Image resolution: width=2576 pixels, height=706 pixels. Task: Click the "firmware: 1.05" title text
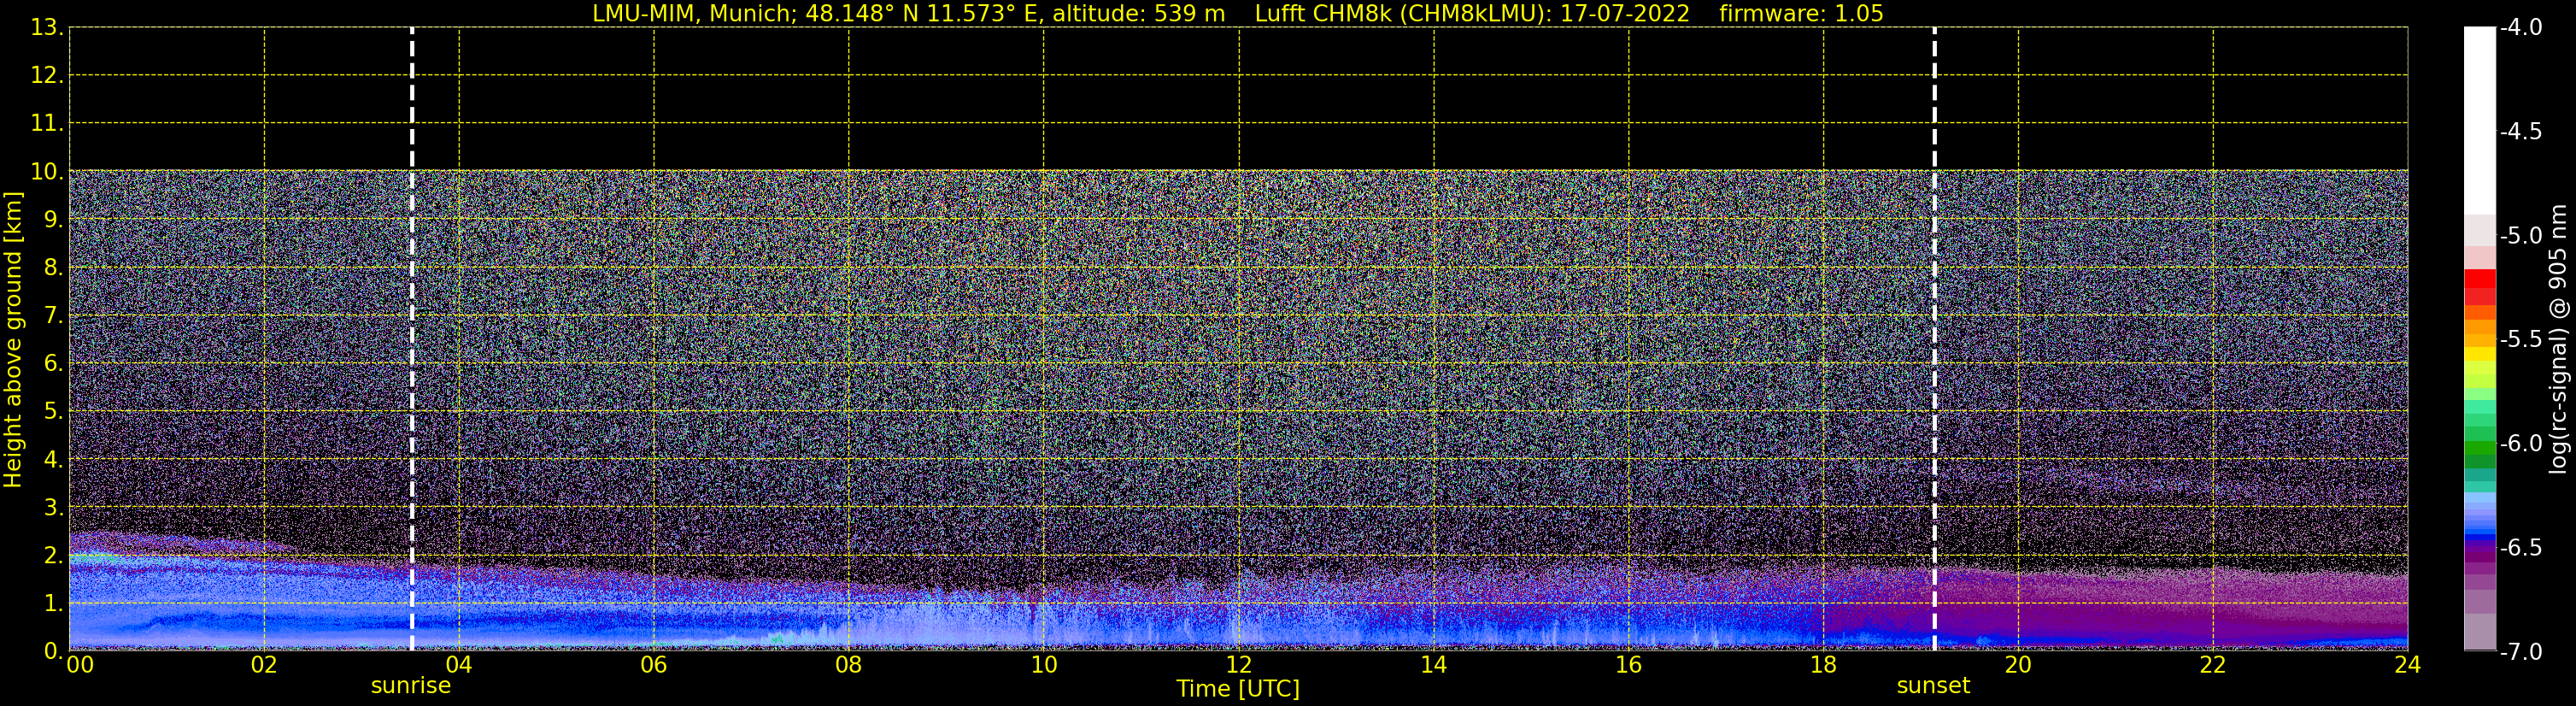coord(1801,14)
